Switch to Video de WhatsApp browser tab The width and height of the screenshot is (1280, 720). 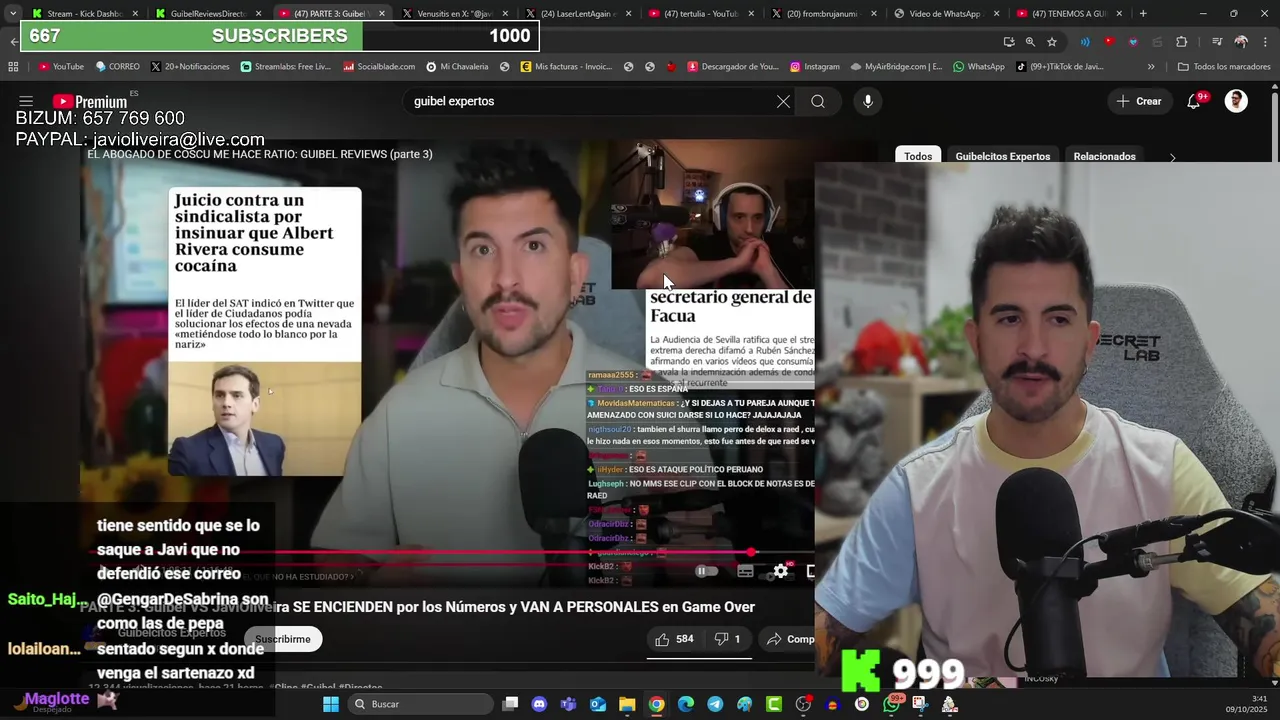(x=945, y=14)
